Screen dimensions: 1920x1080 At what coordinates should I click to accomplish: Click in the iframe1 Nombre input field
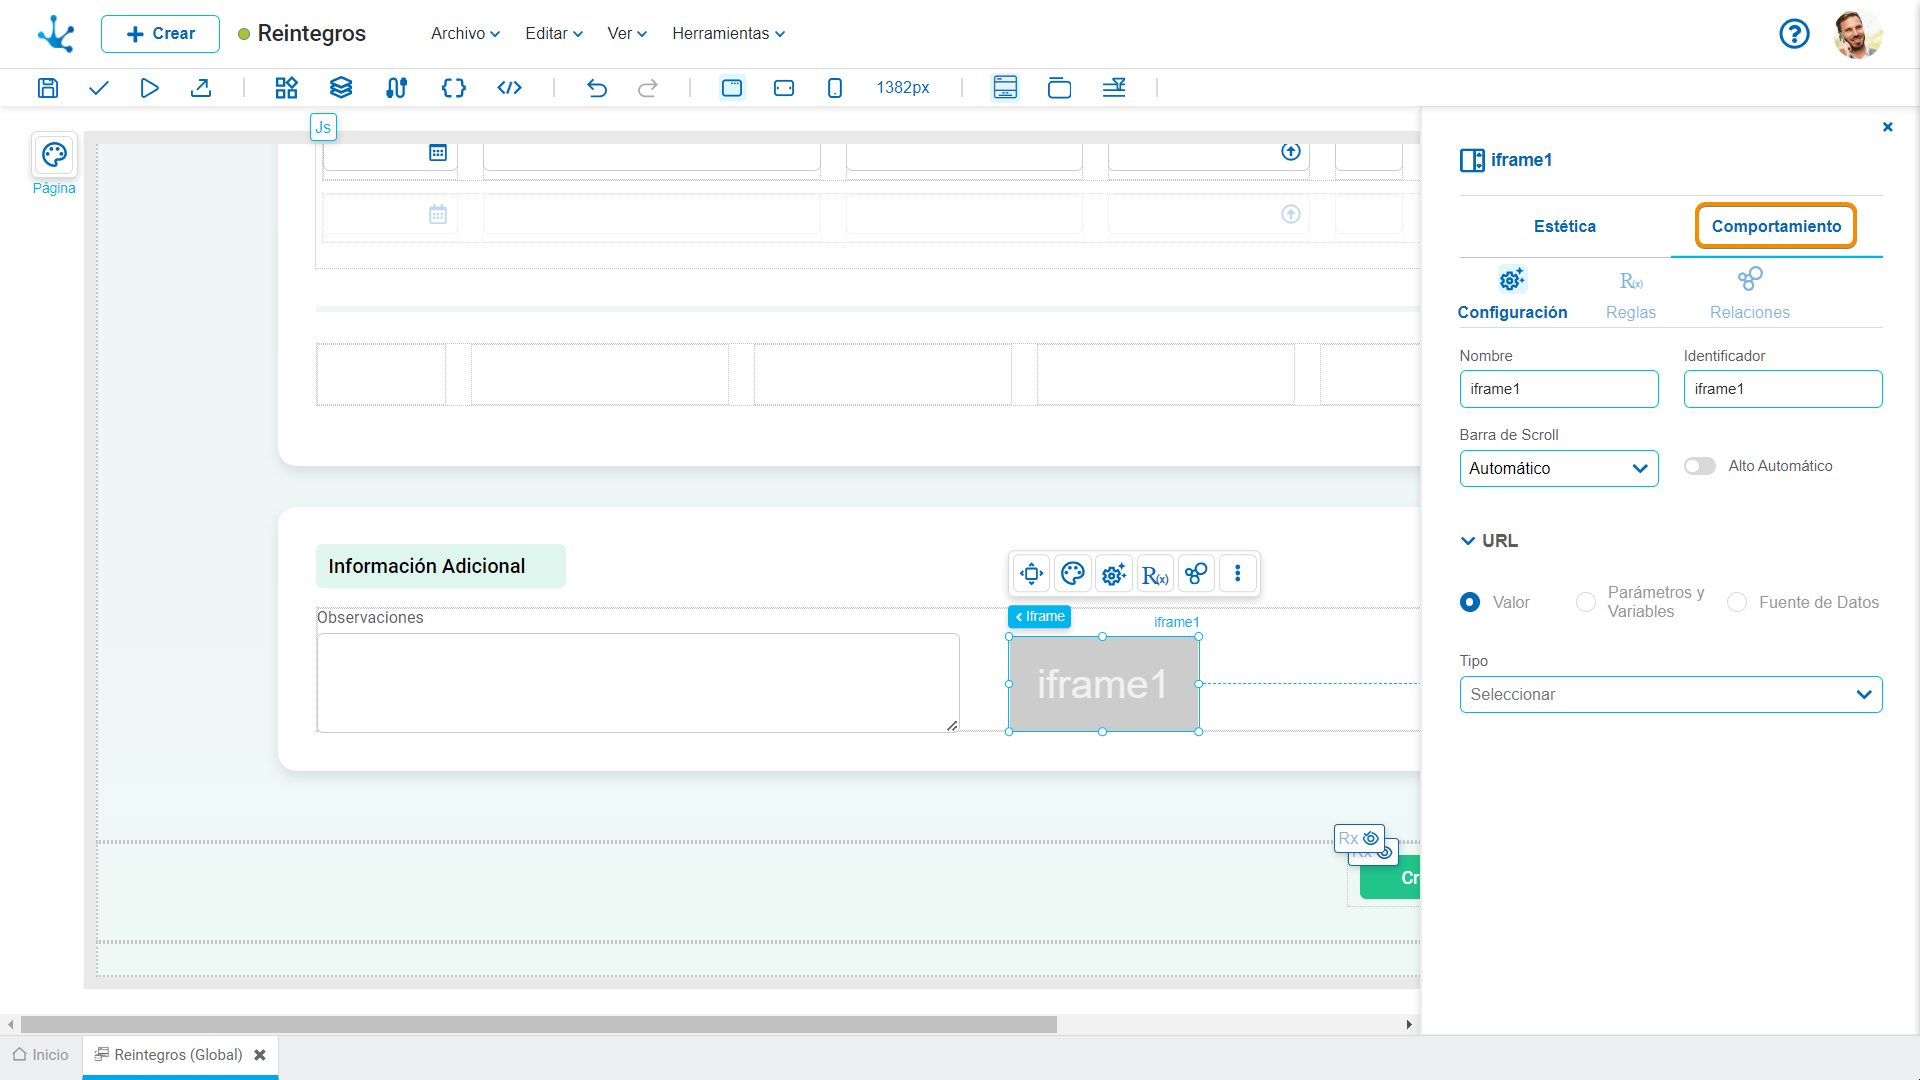tap(1557, 389)
